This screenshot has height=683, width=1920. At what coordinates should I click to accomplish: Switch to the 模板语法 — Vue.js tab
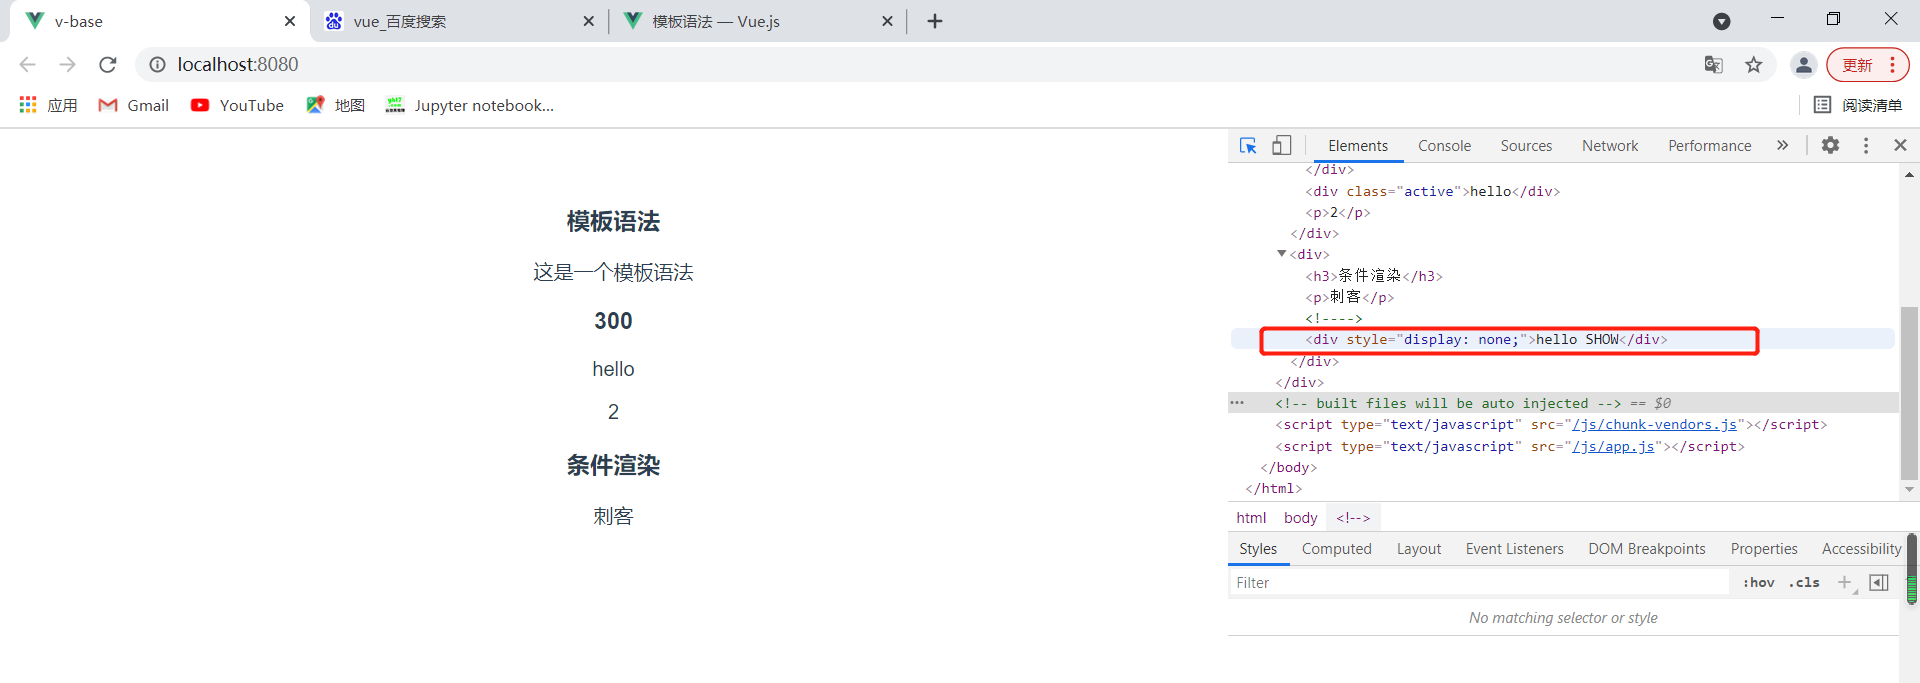point(758,21)
